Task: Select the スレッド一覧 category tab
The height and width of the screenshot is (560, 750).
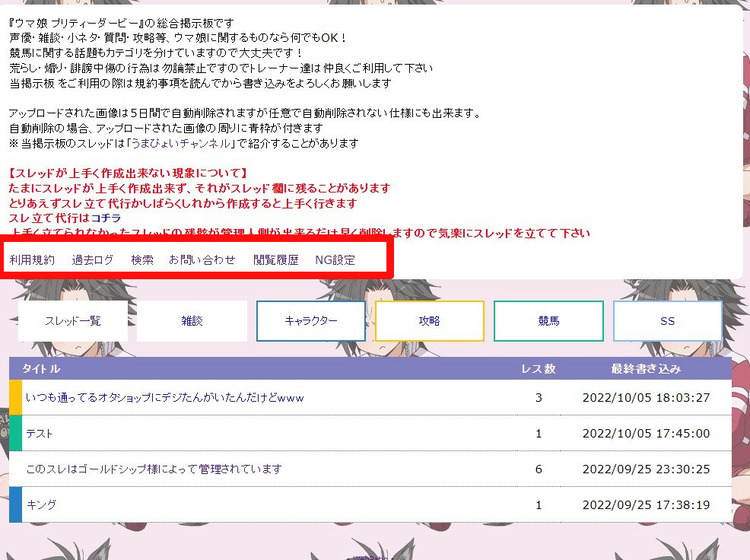Action: tap(73, 321)
